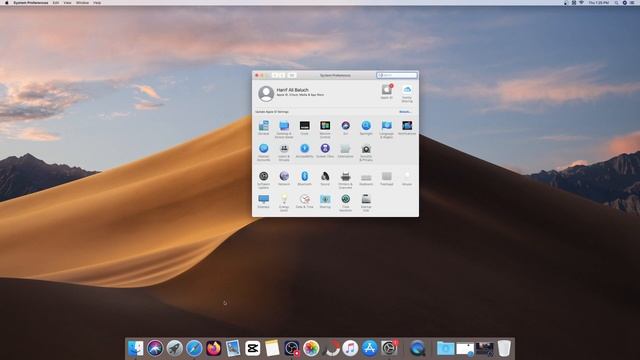Open Software Update preferences
Image resolution: width=640 pixels, height=360 pixels.
[x=264, y=179]
